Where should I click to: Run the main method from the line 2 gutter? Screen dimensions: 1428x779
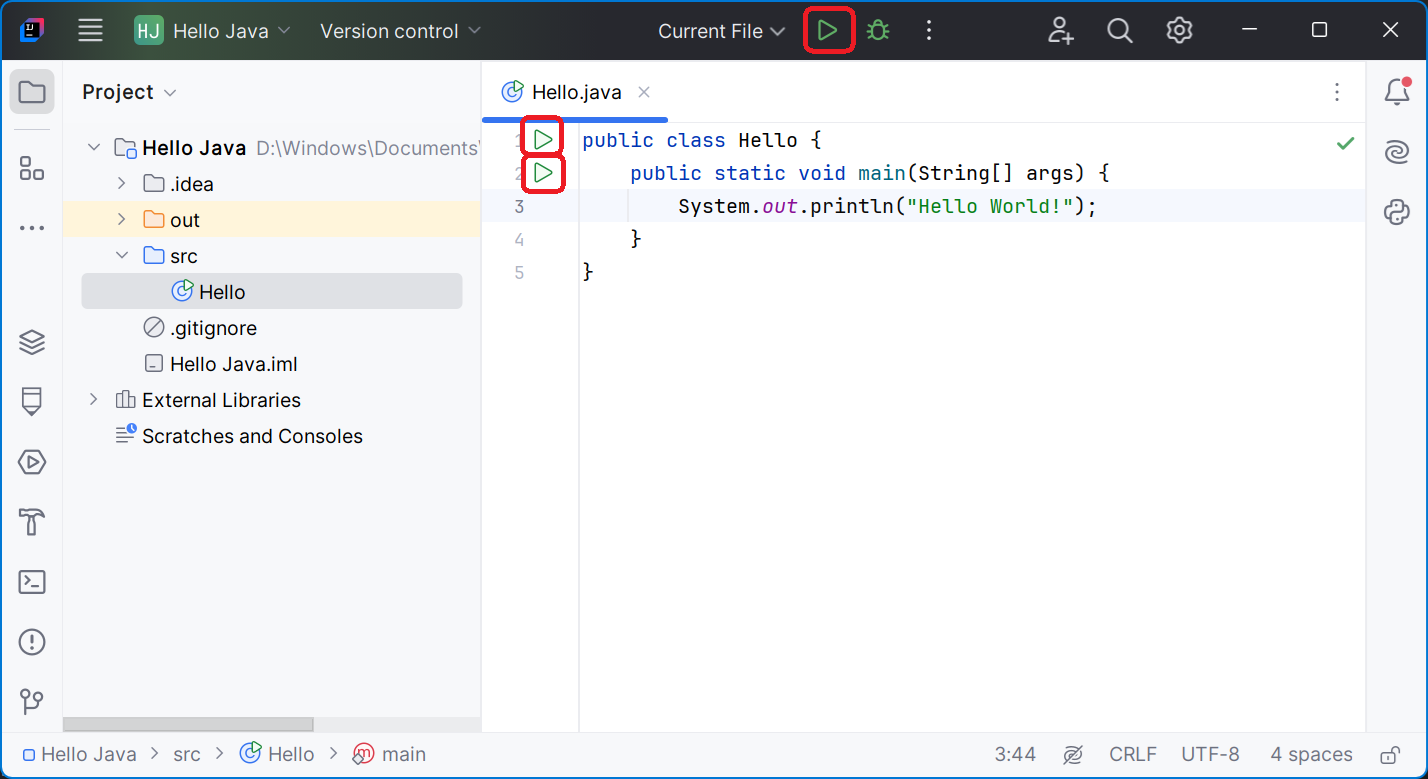coord(543,173)
